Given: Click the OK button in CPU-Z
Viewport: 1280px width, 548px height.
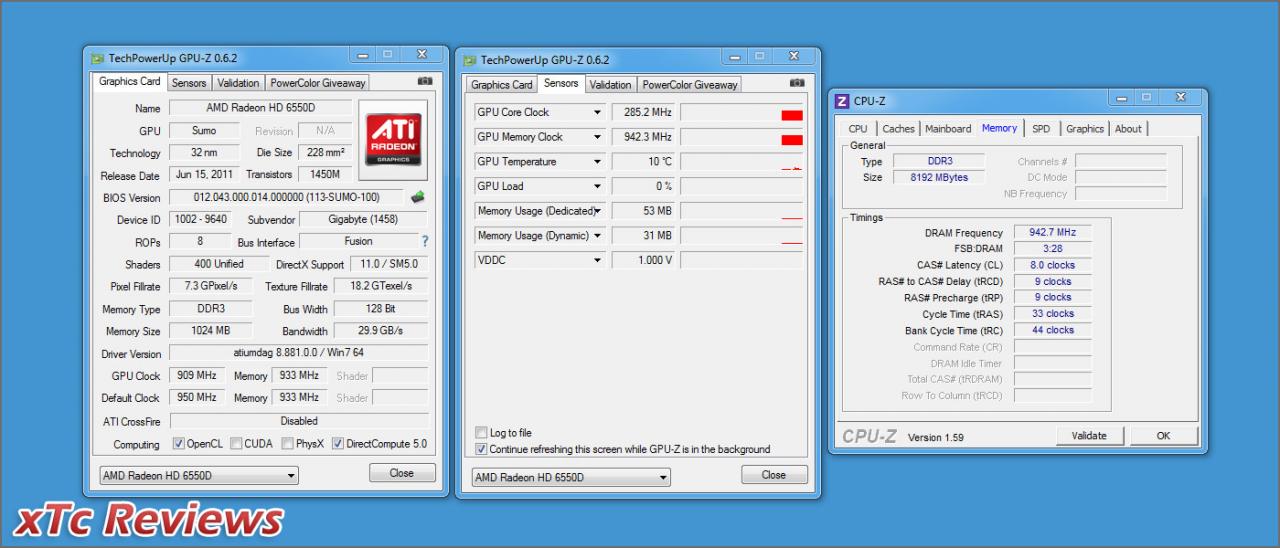Looking at the screenshot, I should coord(1164,435).
